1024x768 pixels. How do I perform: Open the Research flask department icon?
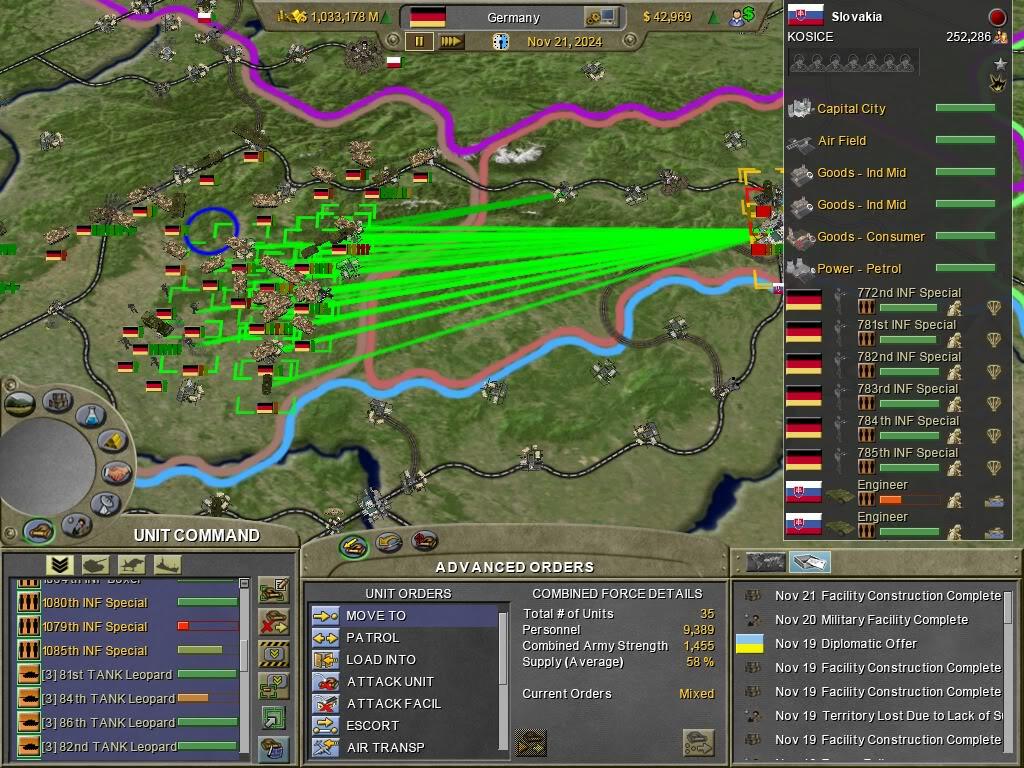click(x=90, y=415)
